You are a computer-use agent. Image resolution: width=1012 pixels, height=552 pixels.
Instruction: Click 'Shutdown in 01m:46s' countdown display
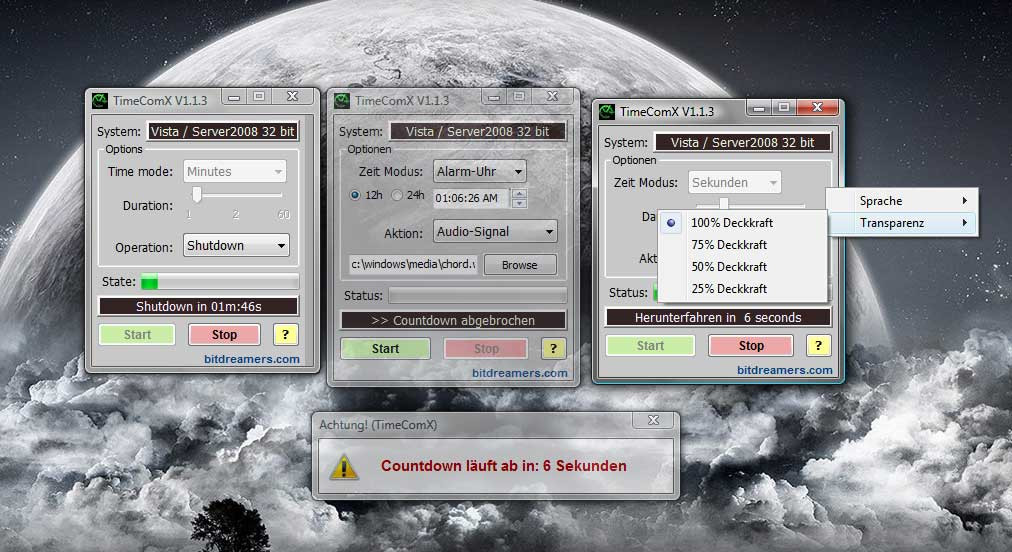pyautogui.click(x=199, y=307)
